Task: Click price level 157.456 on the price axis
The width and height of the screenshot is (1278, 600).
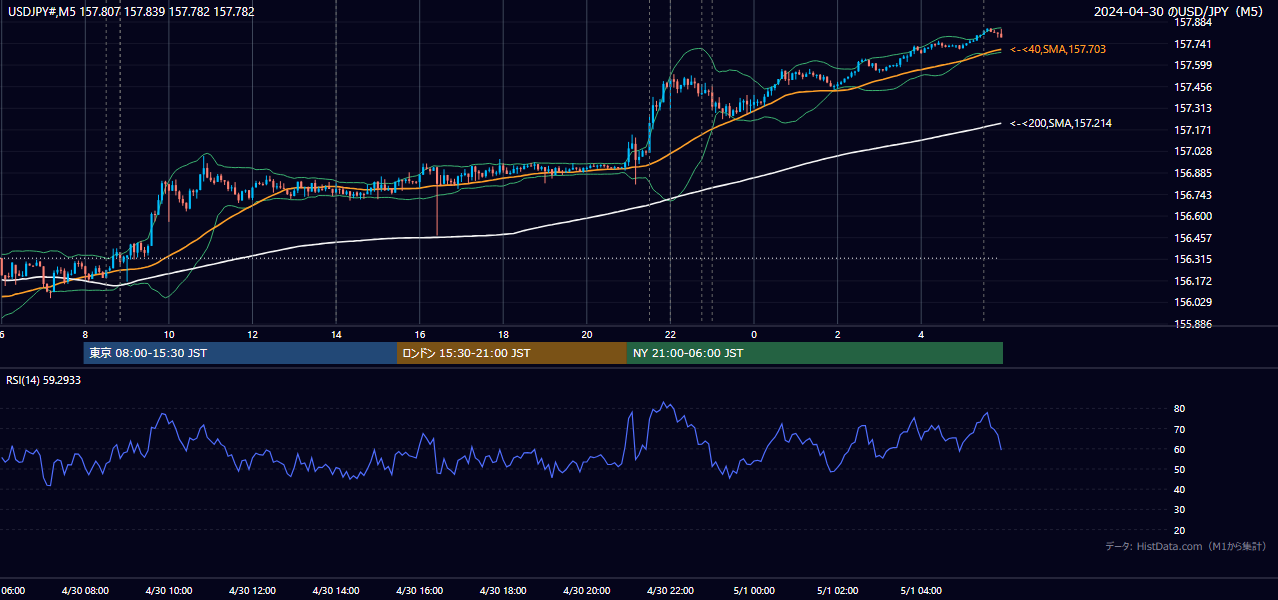Action: [1193, 87]
